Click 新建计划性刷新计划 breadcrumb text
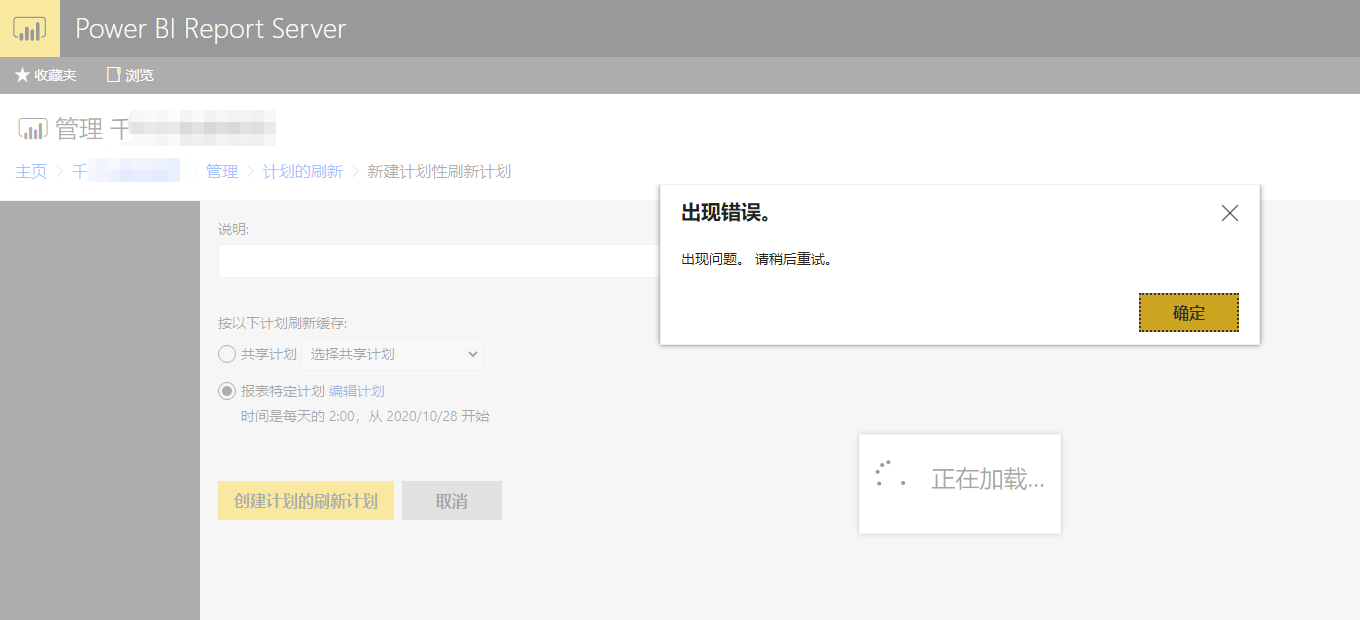Image resolution: width=1360 pixels, height=620 pixels. [x=439, y=171]
